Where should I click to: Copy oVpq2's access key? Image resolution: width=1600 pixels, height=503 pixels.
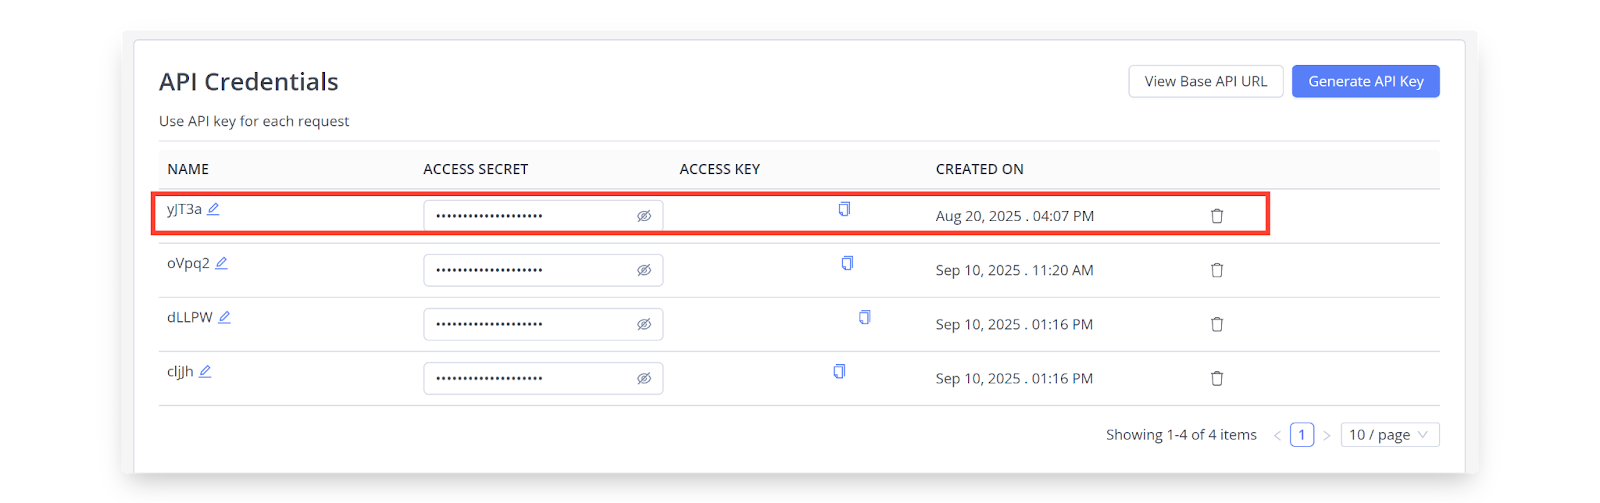point(847,263)
